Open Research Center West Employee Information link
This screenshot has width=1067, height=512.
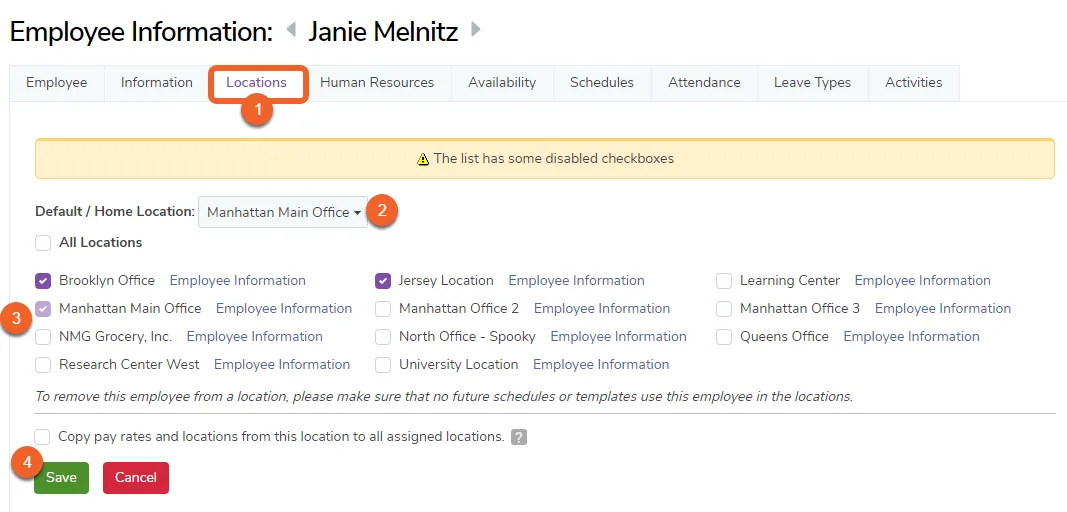point(282,364)
